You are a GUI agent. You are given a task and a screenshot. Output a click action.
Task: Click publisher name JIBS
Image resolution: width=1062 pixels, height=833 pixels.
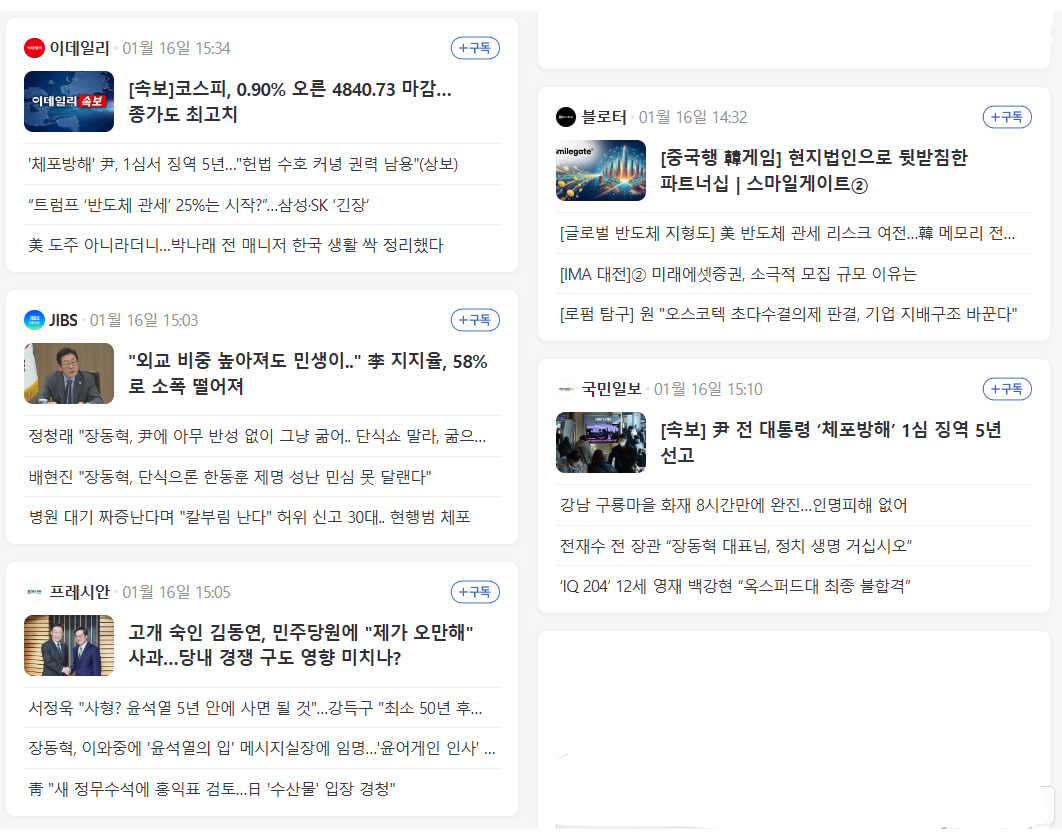pos(64,320)
